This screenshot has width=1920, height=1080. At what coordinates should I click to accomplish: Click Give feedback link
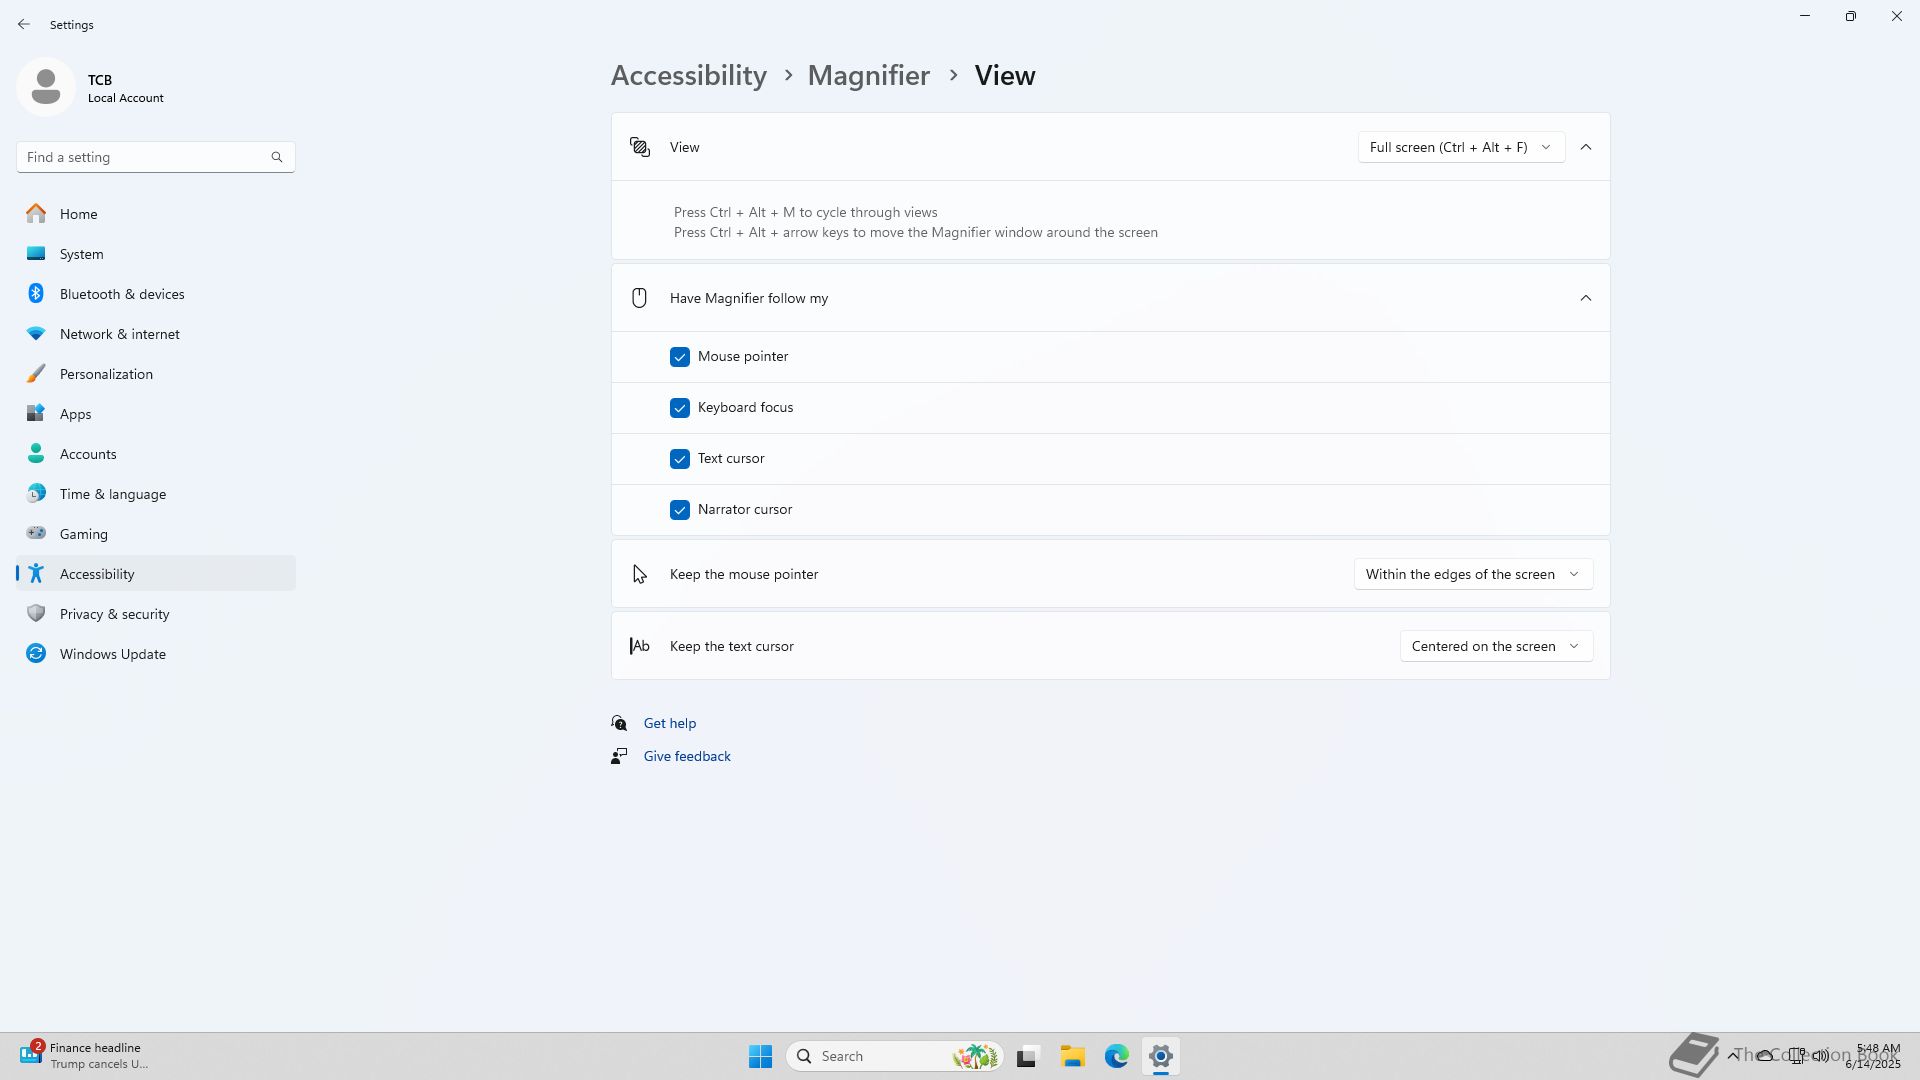point(686,756)
